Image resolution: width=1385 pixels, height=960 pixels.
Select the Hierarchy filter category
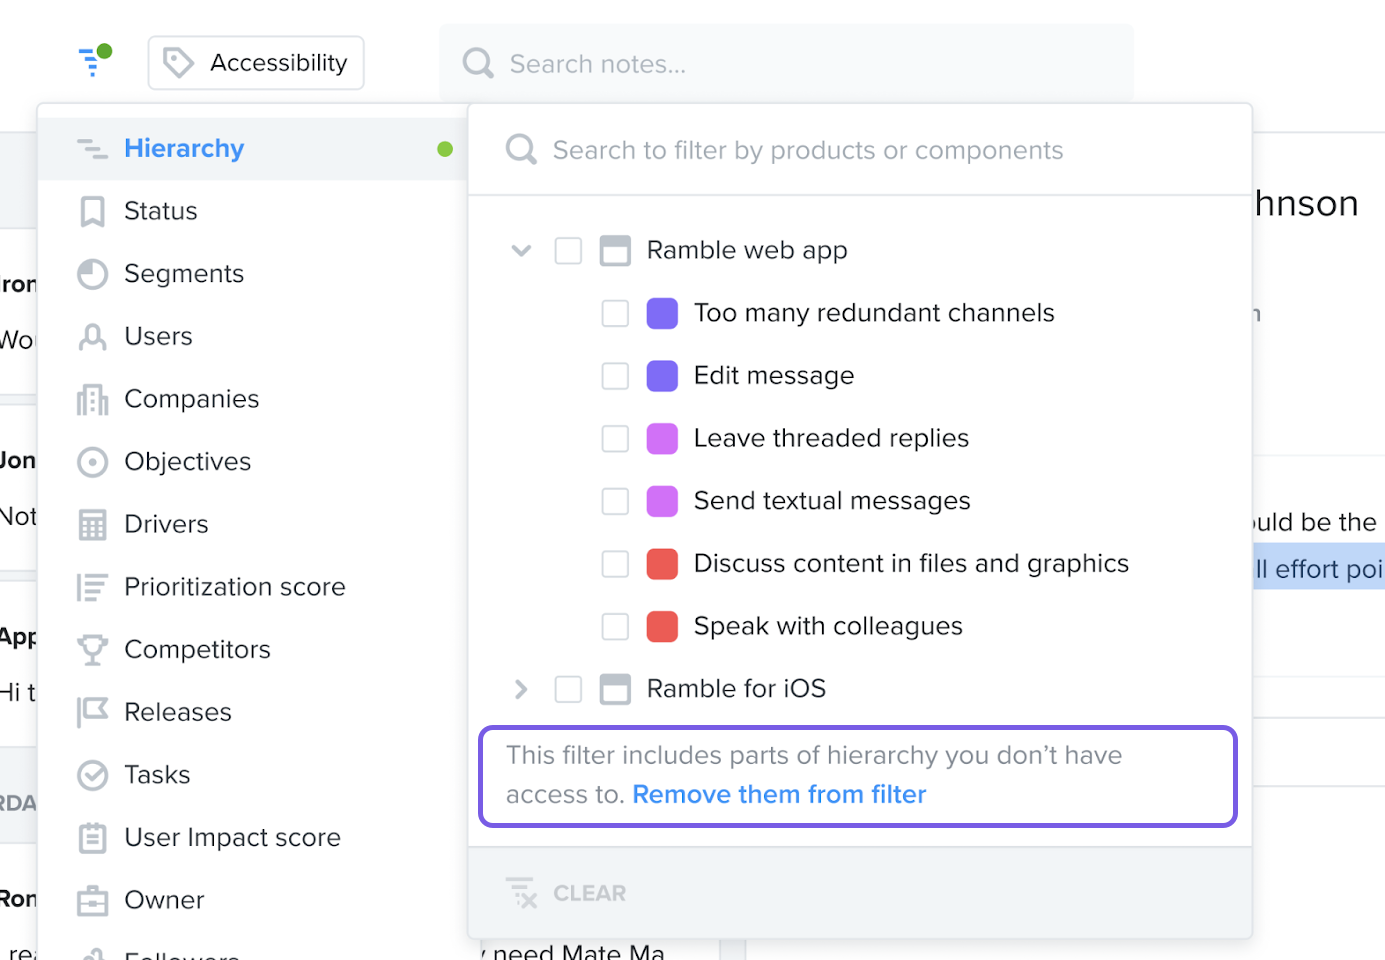click(x=253, y=149)
